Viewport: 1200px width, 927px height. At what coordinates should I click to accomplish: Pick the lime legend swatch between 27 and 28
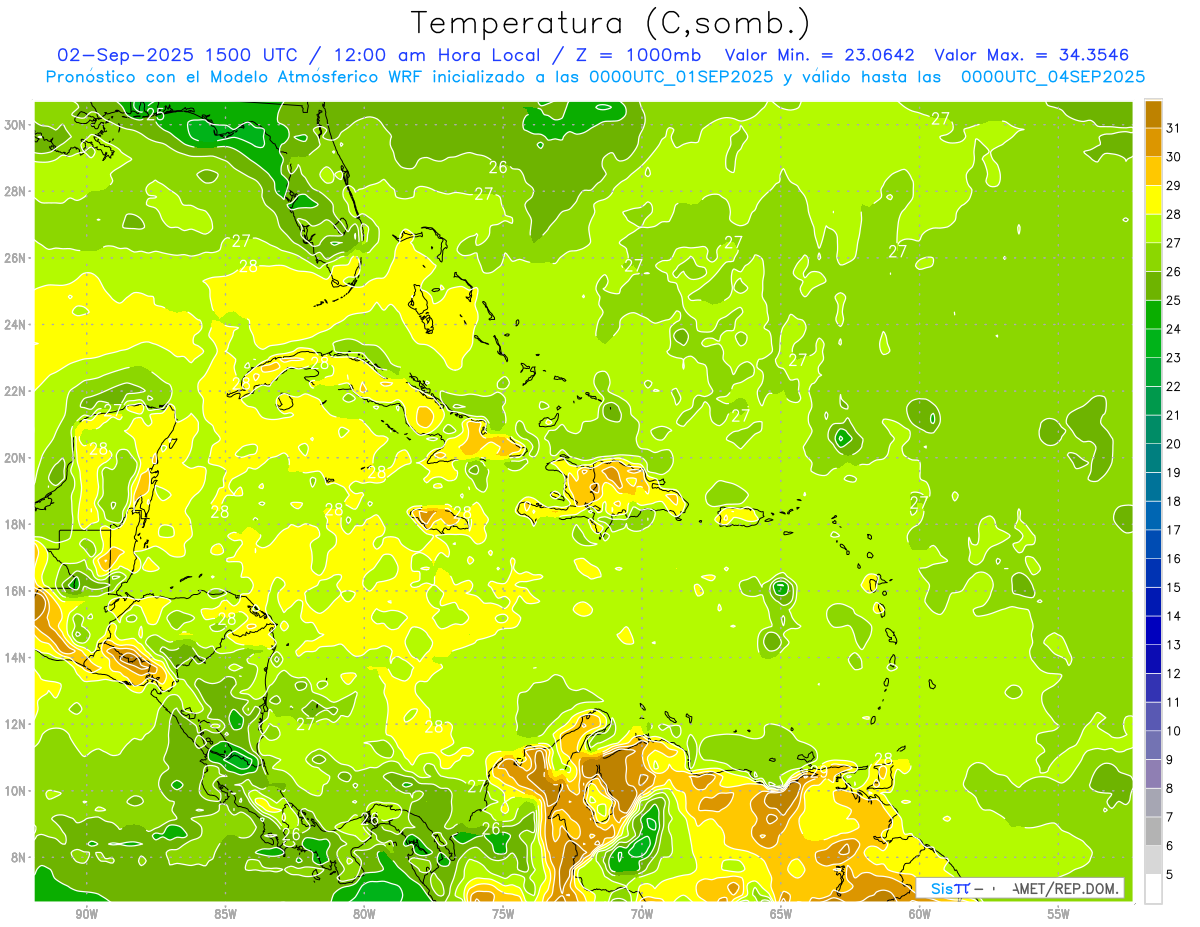pyautogui.click(x=1153, y=228)
